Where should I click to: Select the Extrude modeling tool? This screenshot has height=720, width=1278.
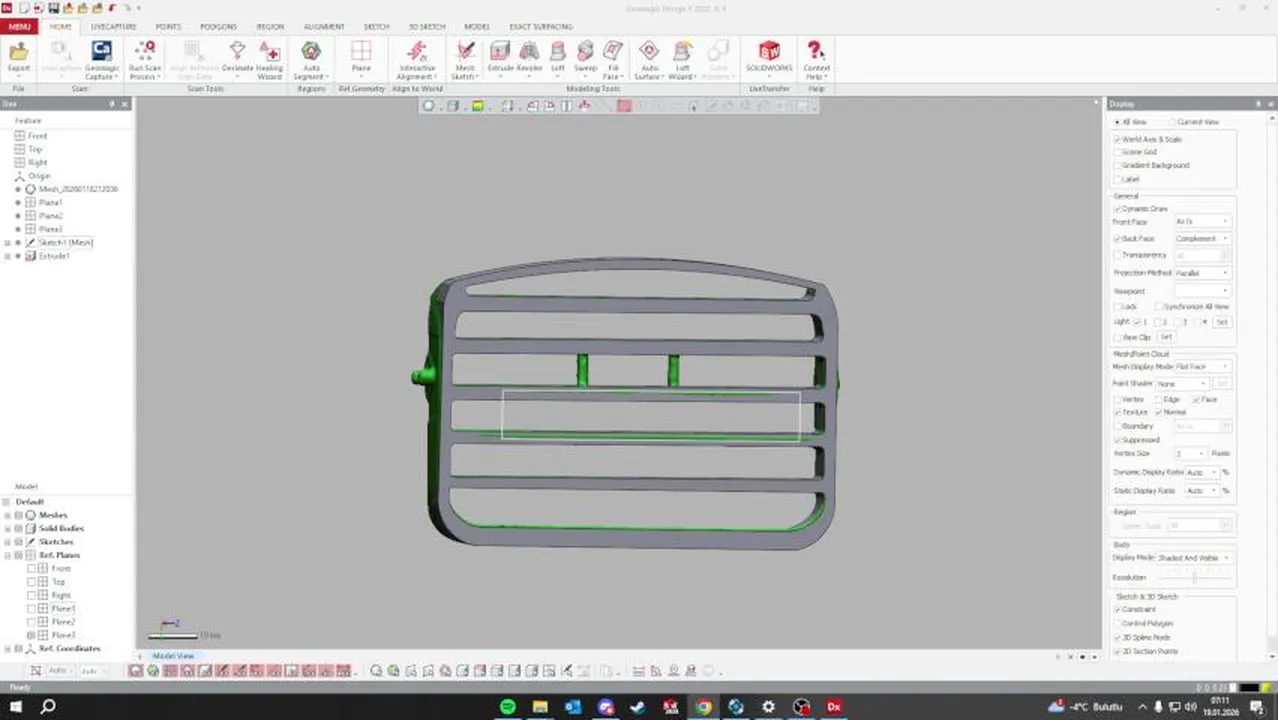(x=500, y=57)
